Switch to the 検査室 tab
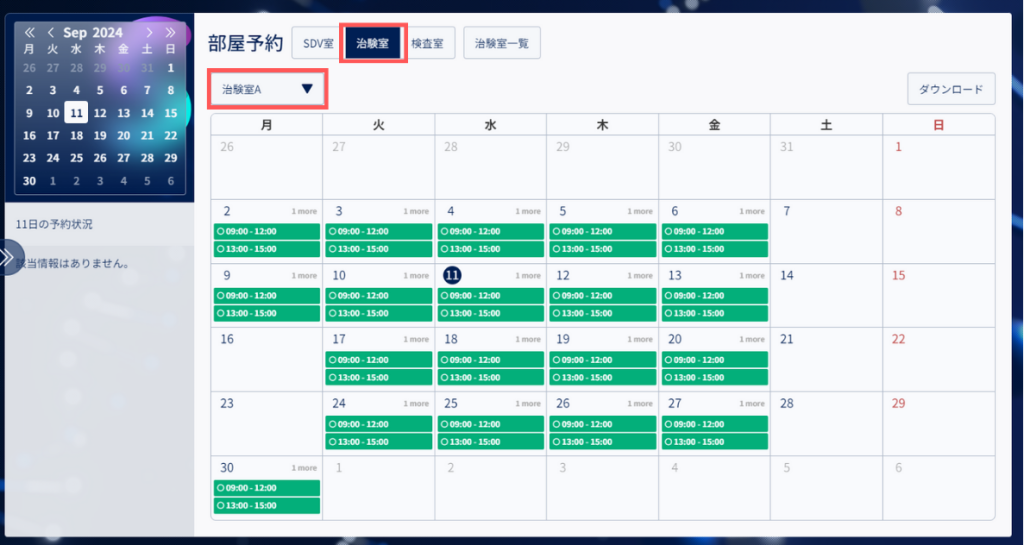This screenshot has height=545, width=1024. (428, 44)
